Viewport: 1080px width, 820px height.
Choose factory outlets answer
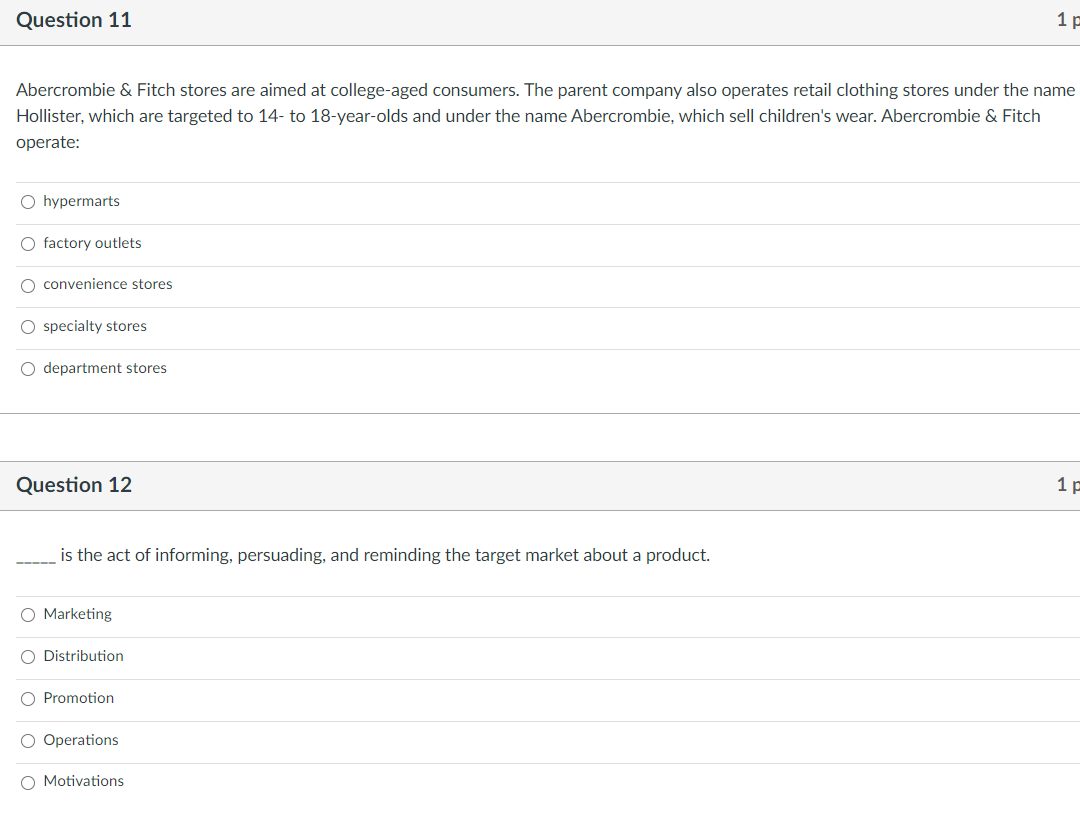[28, 244]
